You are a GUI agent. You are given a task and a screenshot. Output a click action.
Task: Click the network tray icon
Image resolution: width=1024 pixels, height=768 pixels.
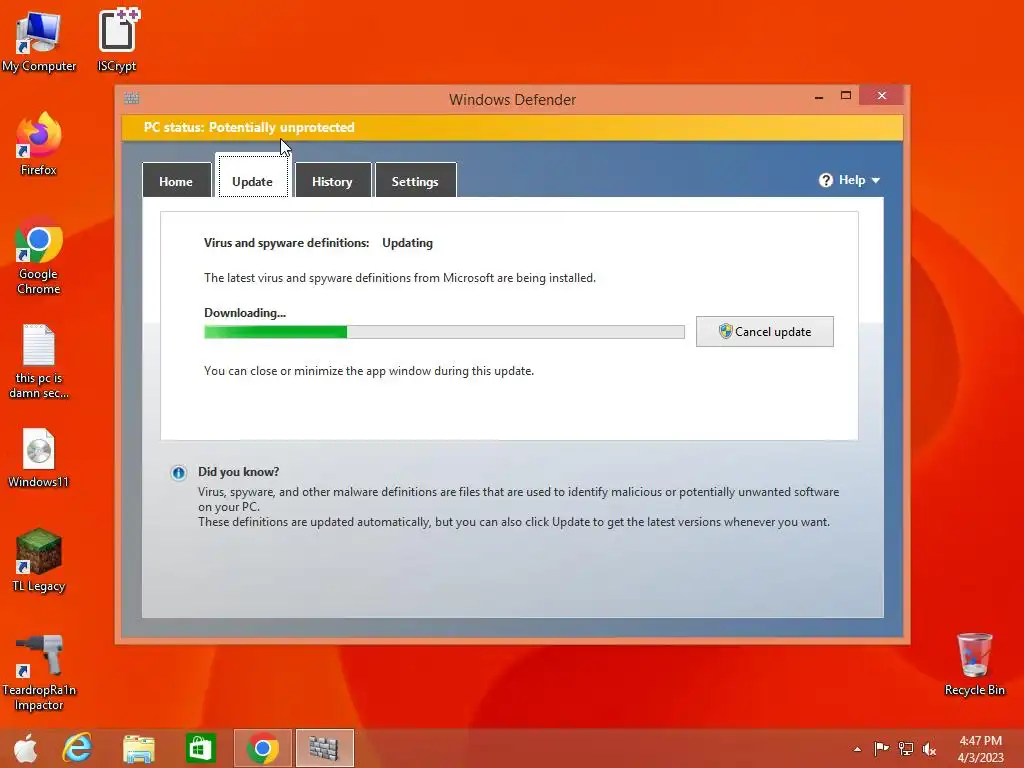pos(905,748)
